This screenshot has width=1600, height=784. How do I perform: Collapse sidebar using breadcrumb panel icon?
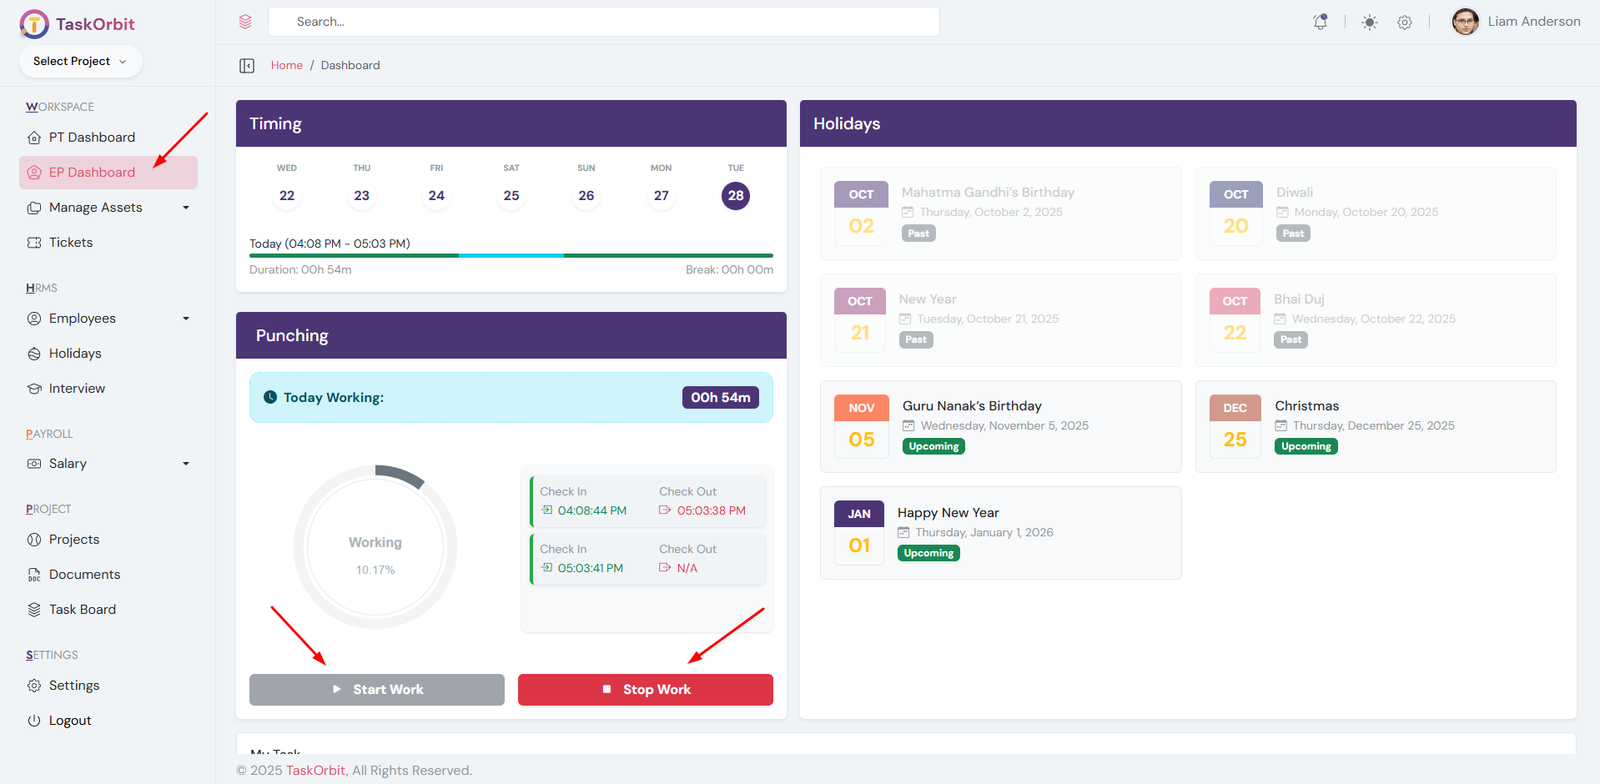[247, 66]
